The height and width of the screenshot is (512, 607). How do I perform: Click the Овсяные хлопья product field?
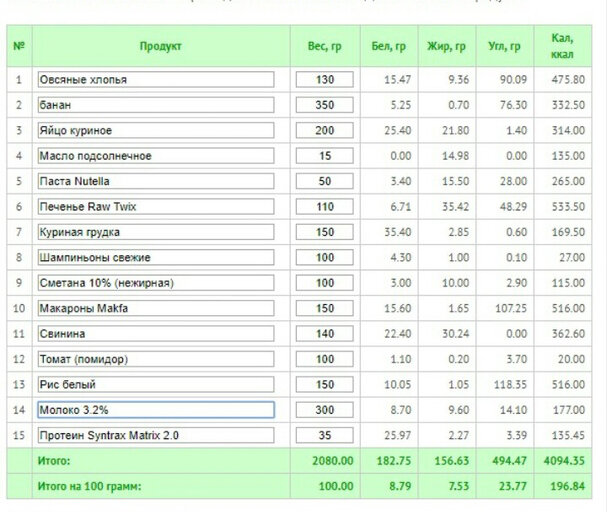click(x=156, y=80)
